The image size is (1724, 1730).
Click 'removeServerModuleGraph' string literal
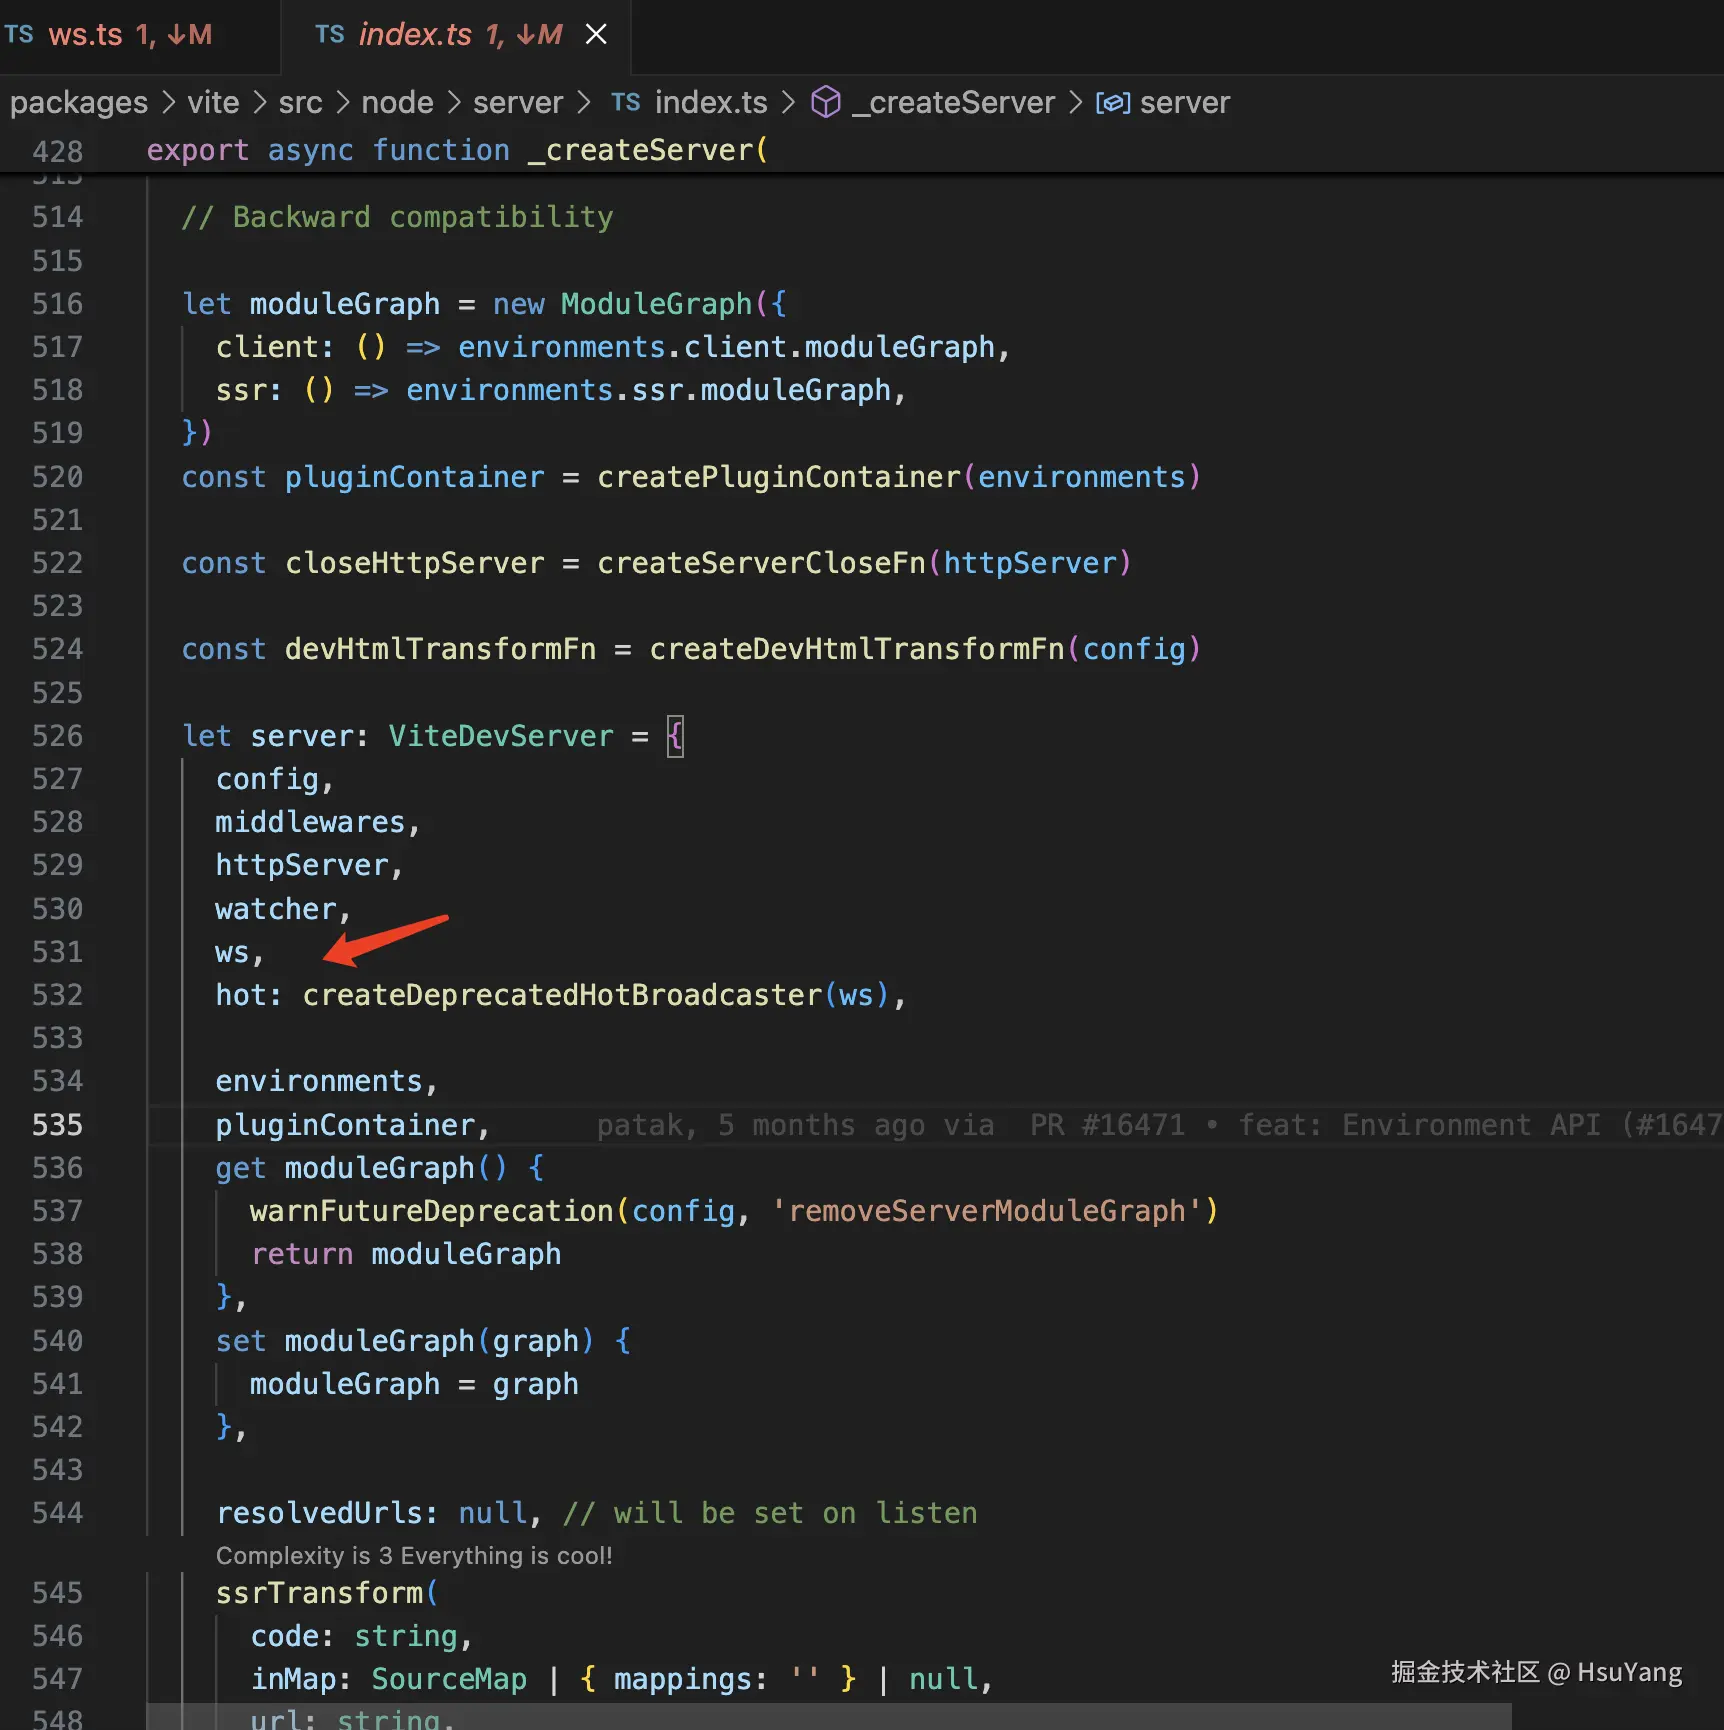click(987, 1211)
